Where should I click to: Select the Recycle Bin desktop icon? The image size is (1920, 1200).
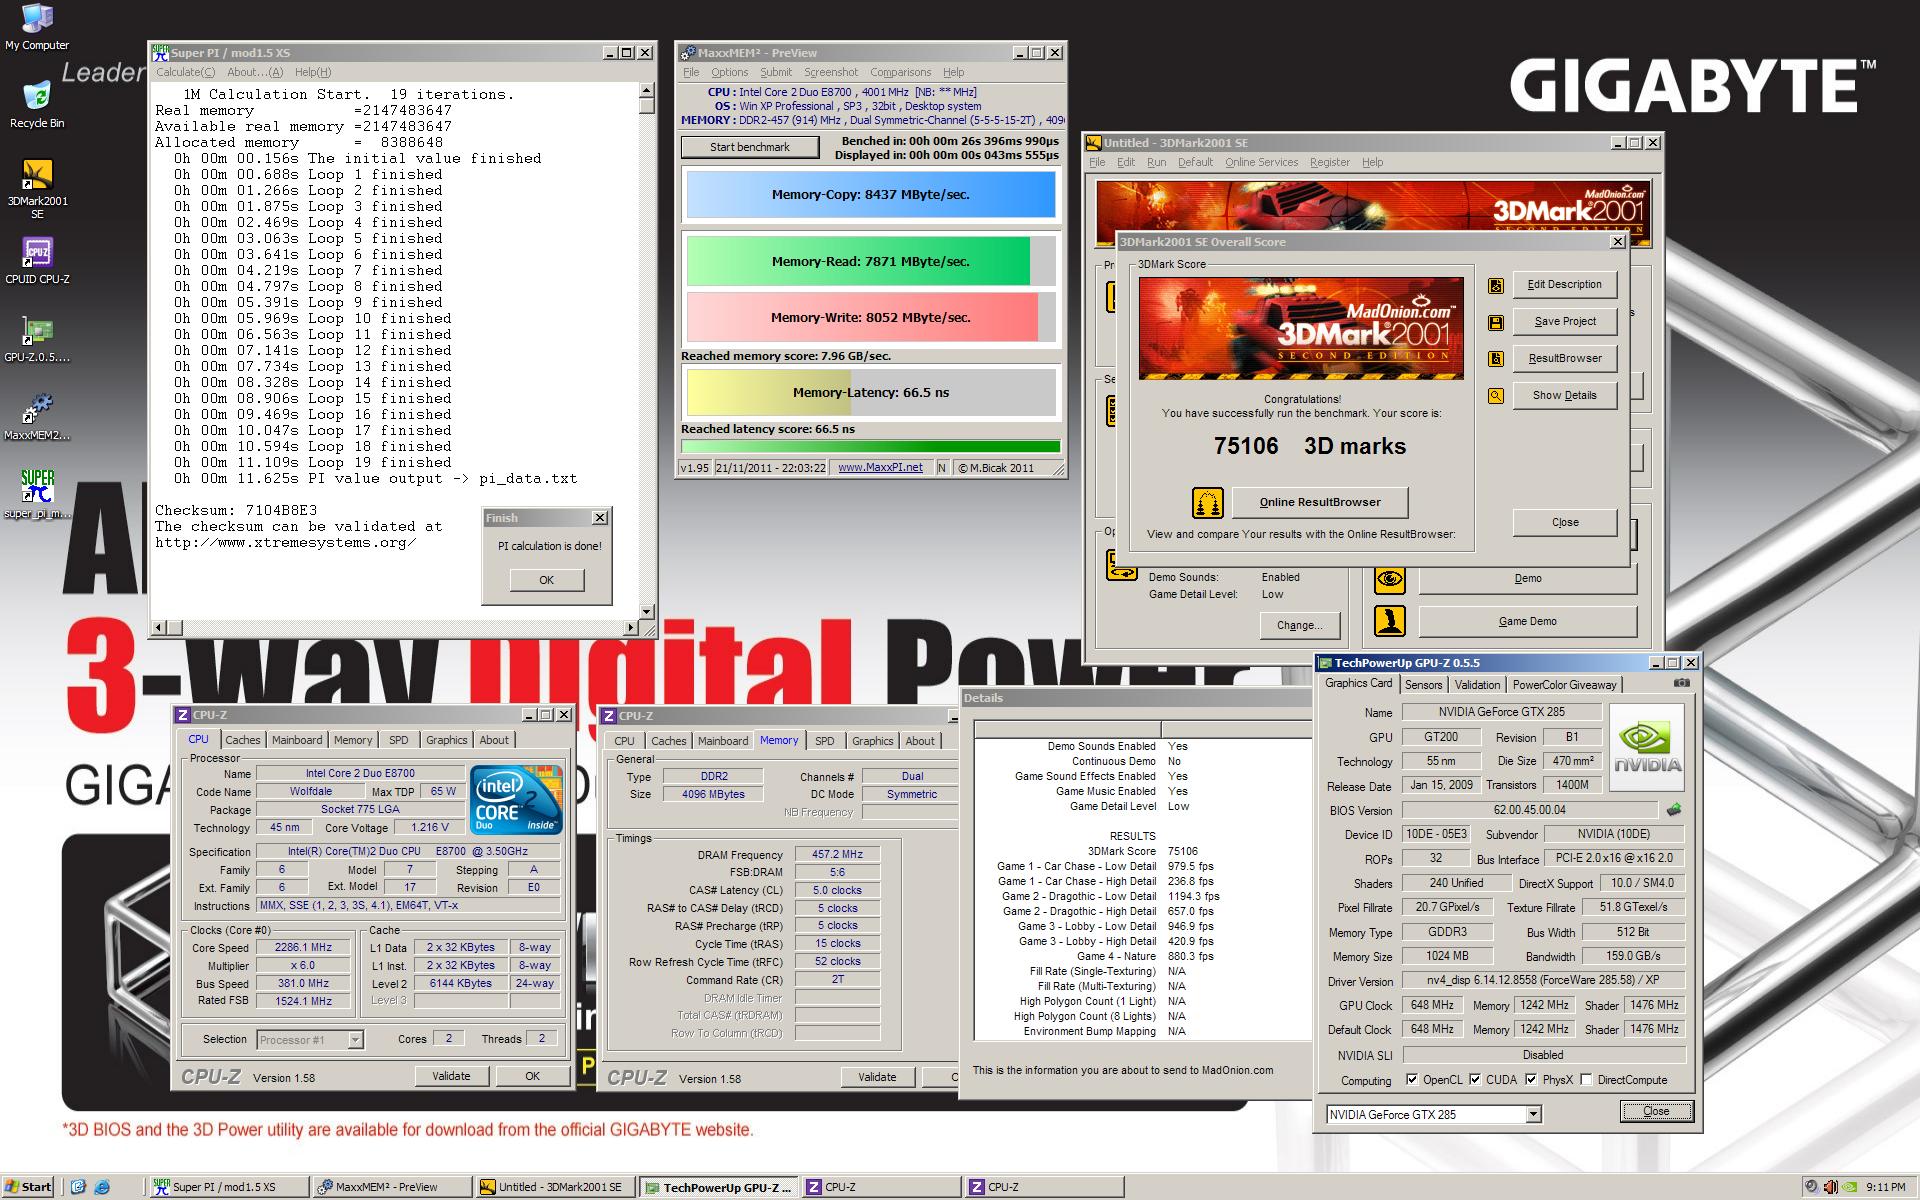37,105
